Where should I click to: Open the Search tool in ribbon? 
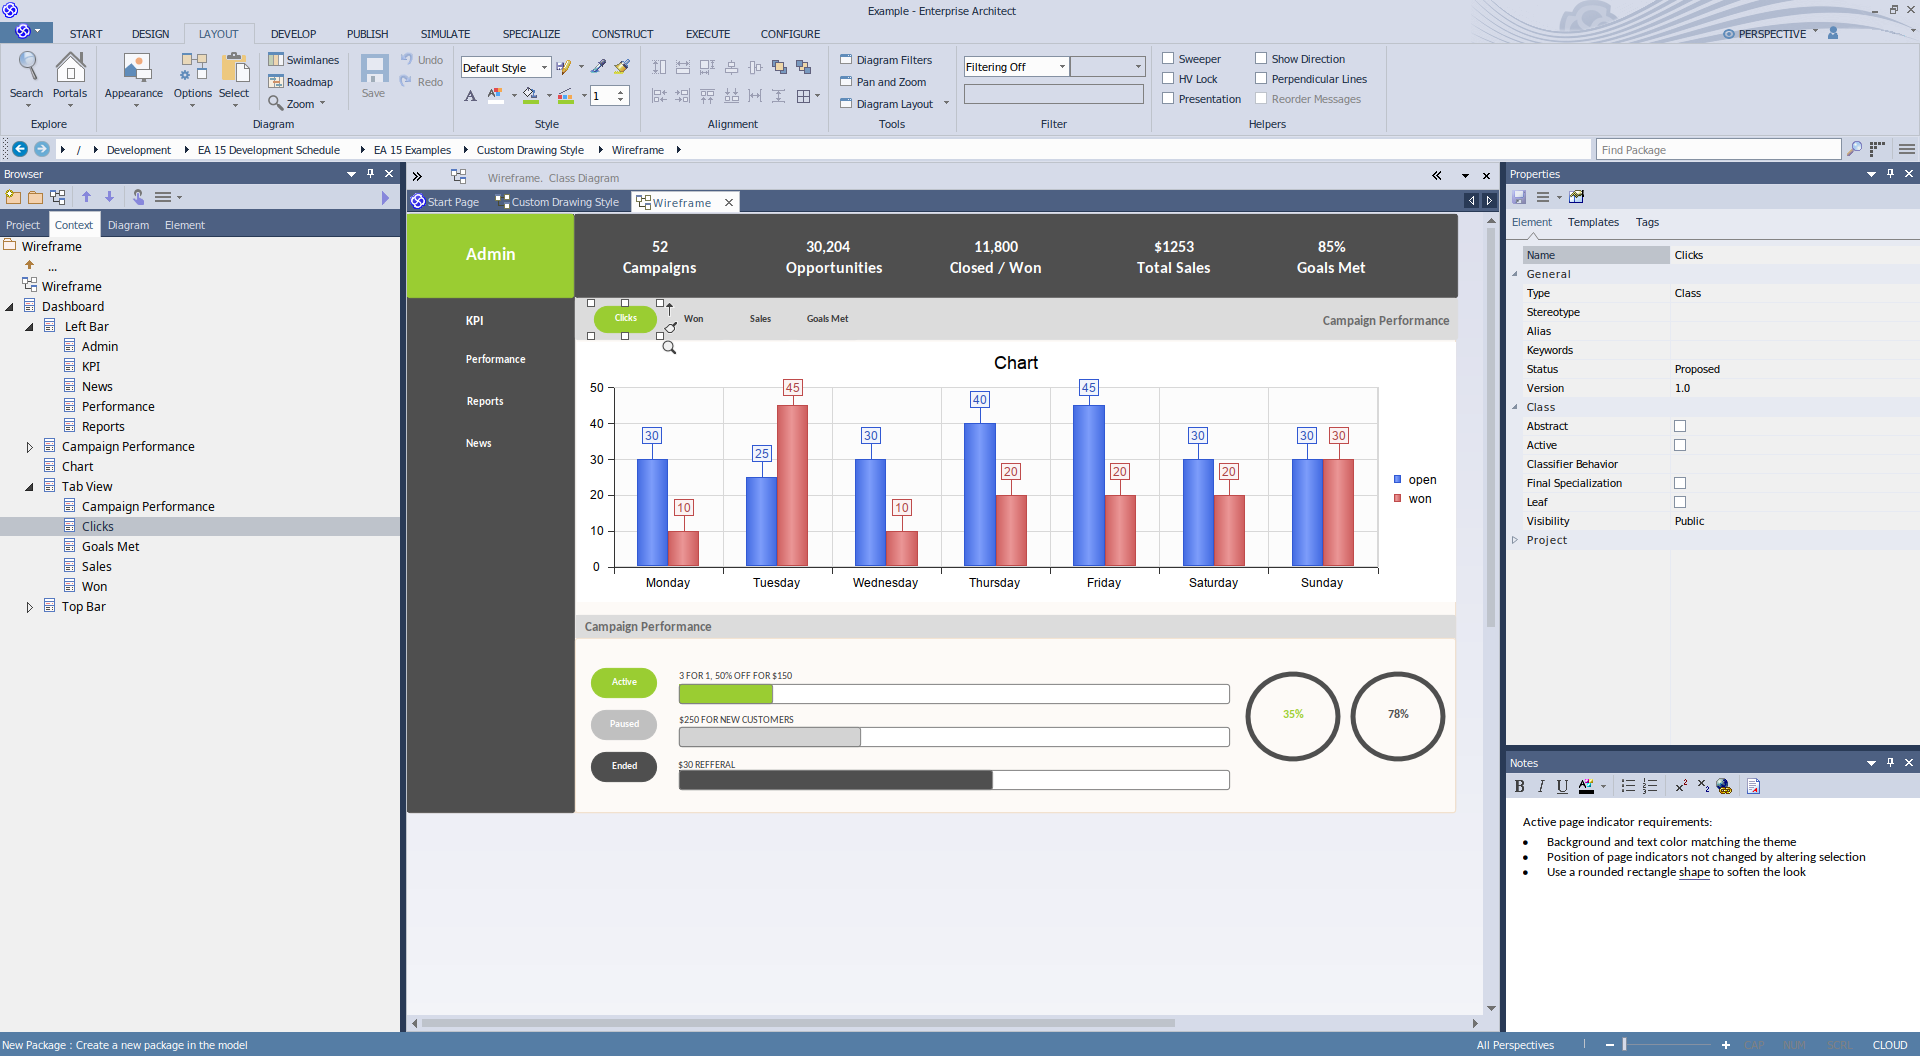(x=27, y=76)
